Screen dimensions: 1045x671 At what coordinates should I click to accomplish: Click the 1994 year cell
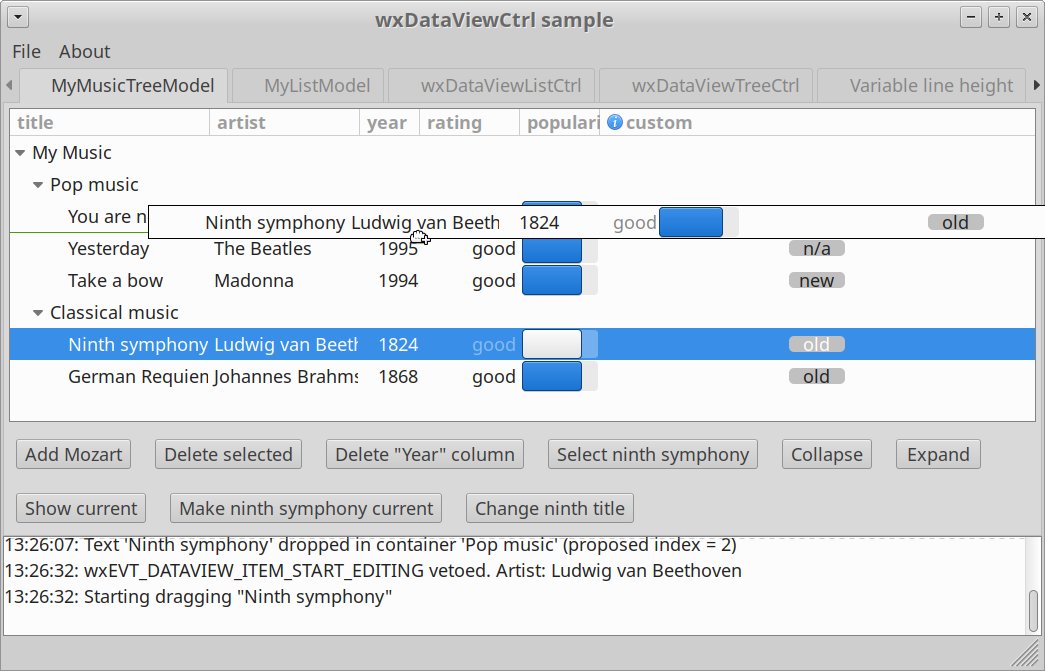point(398,281)
